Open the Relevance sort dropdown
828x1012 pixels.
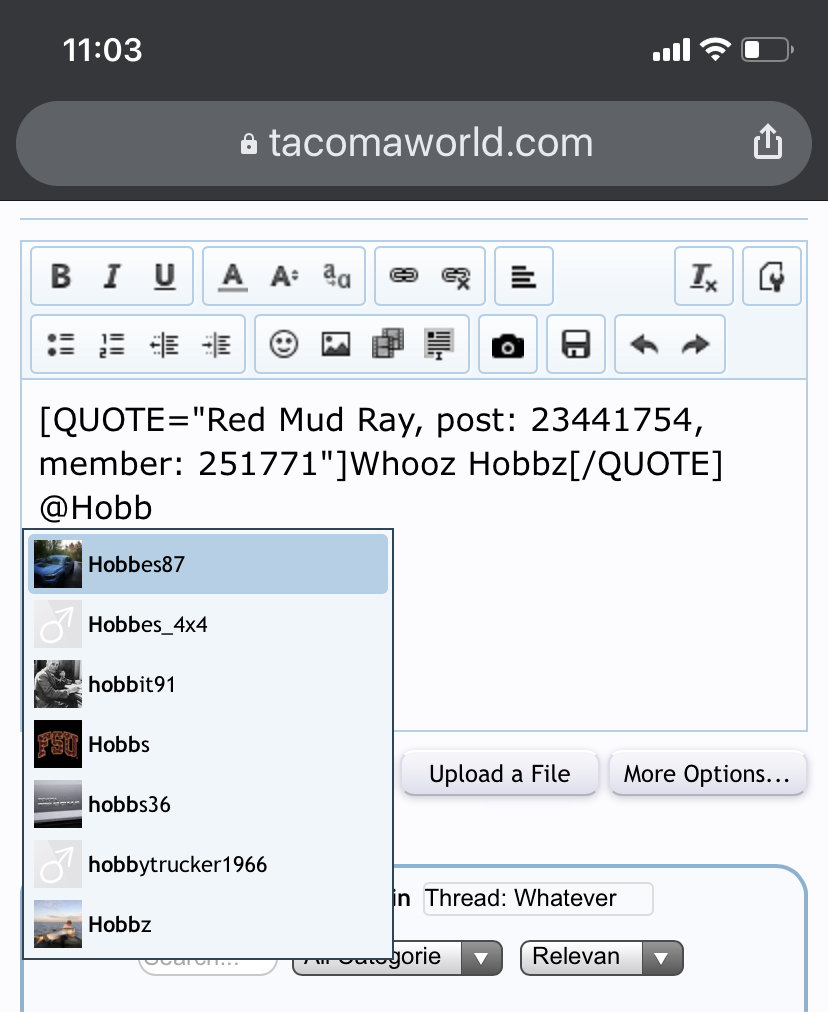tap(601, 957)
